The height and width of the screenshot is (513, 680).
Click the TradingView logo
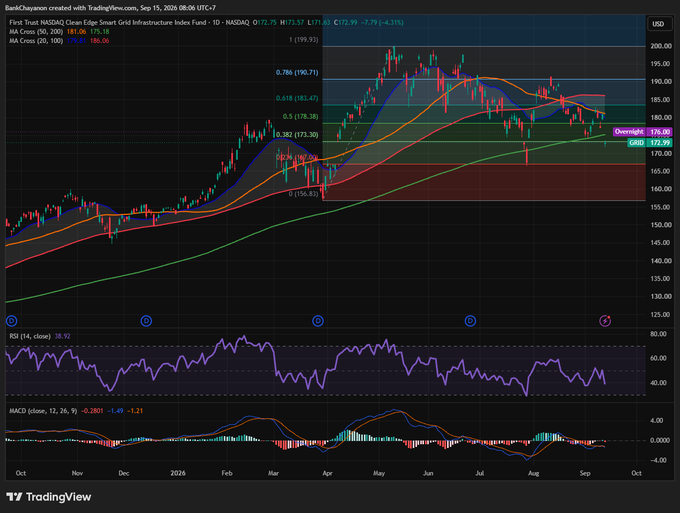[49, 497]
